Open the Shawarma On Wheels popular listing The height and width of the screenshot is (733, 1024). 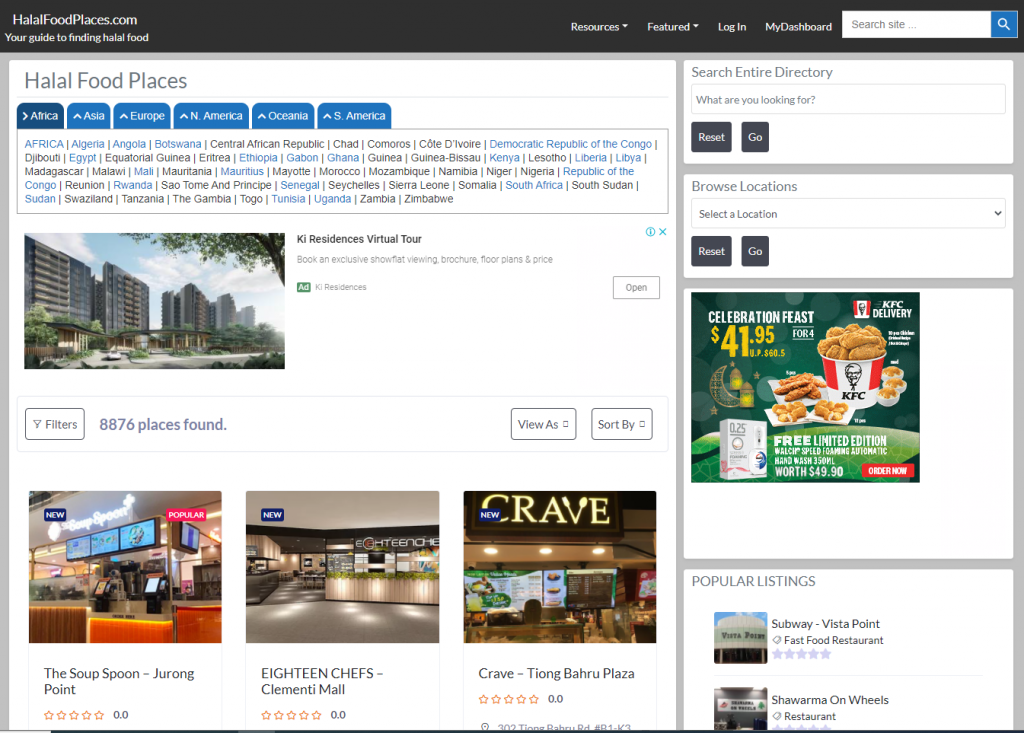click(x=830, y=699)
